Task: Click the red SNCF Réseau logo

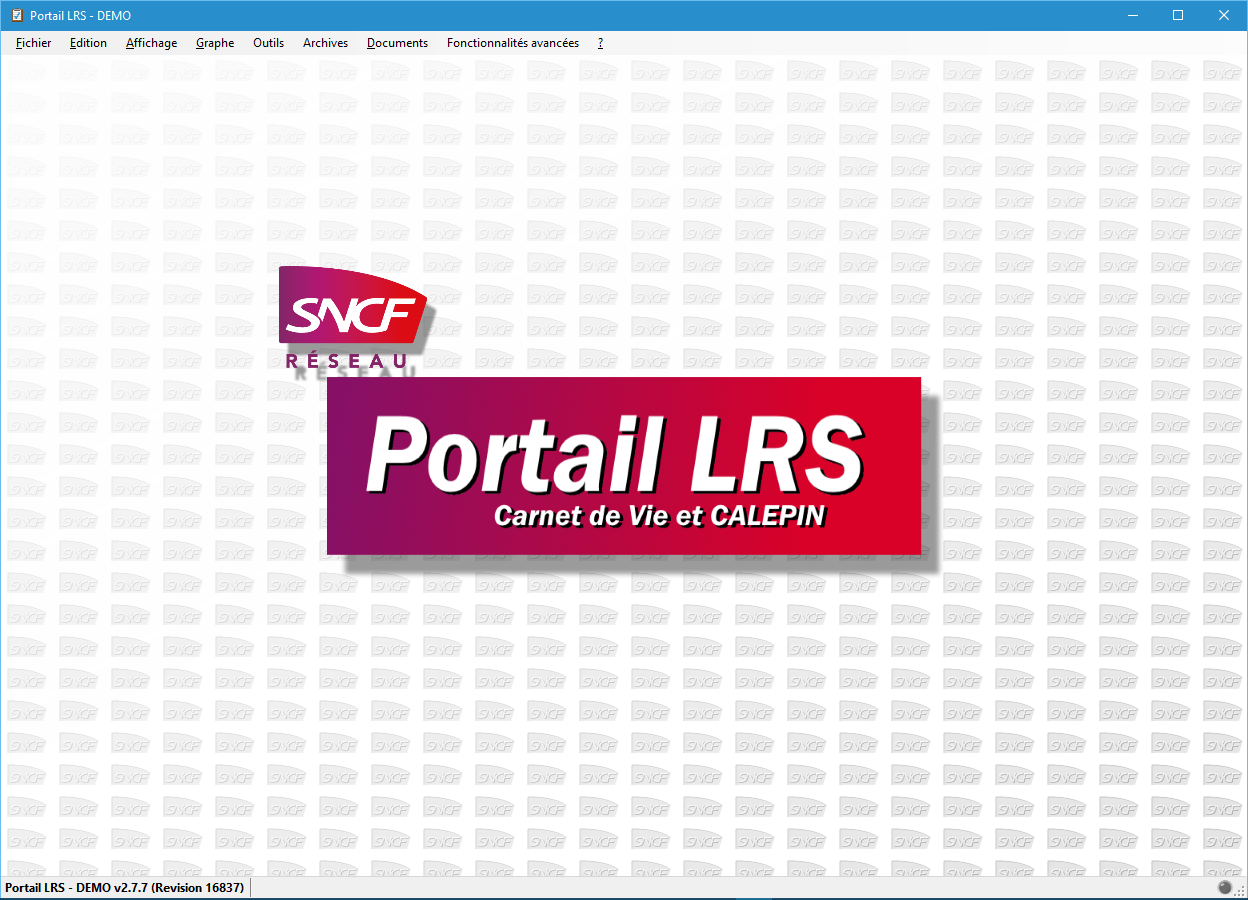Action: 352,316
